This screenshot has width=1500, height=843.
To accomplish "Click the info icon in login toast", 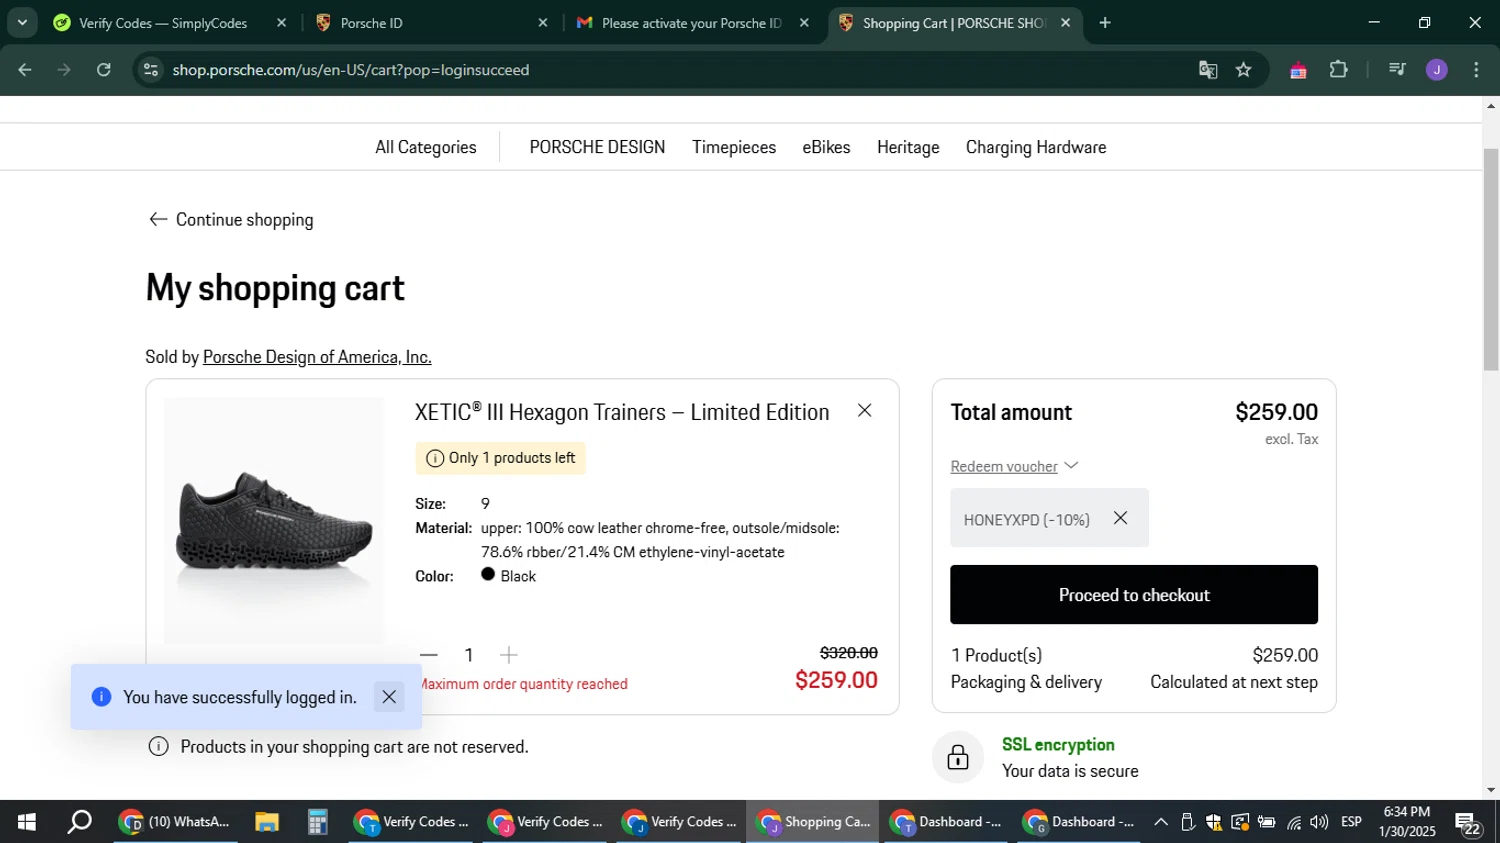I will [x=101, y=697].
